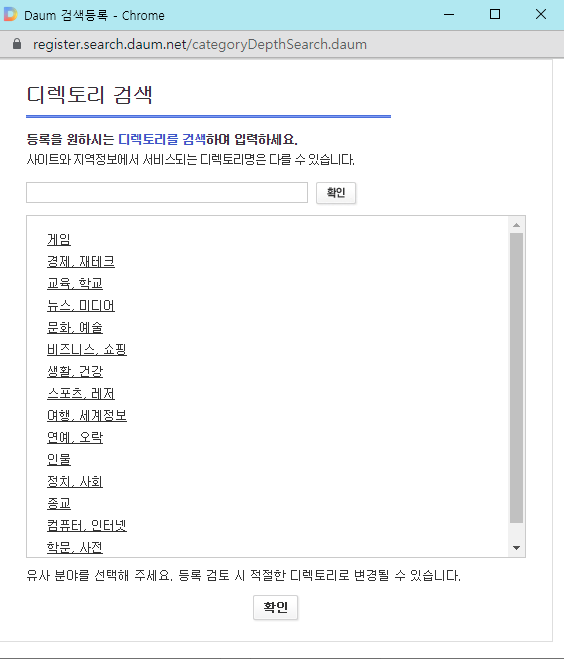Select the 학문, 사전 category
This screenshot has height=659, width=564.
click(x=75, y=547)
